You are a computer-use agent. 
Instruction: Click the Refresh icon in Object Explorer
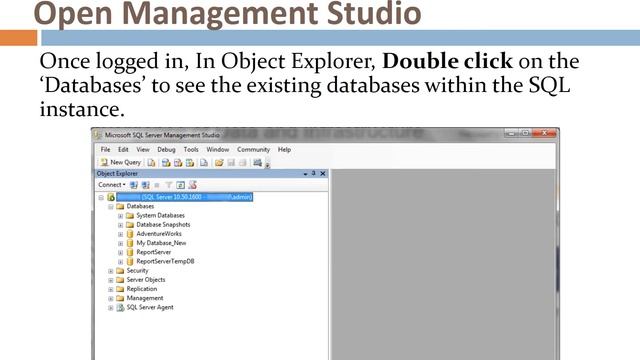(x=180, y=185)
